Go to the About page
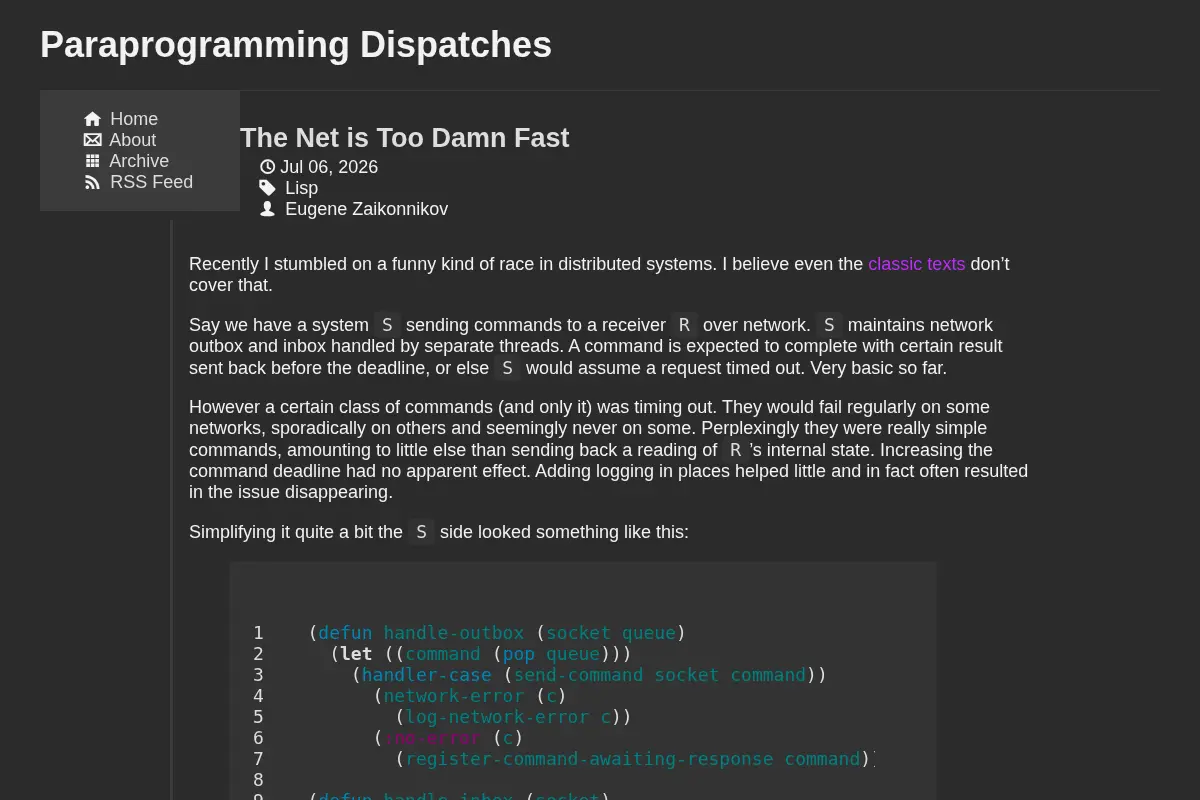 (132, 140)
